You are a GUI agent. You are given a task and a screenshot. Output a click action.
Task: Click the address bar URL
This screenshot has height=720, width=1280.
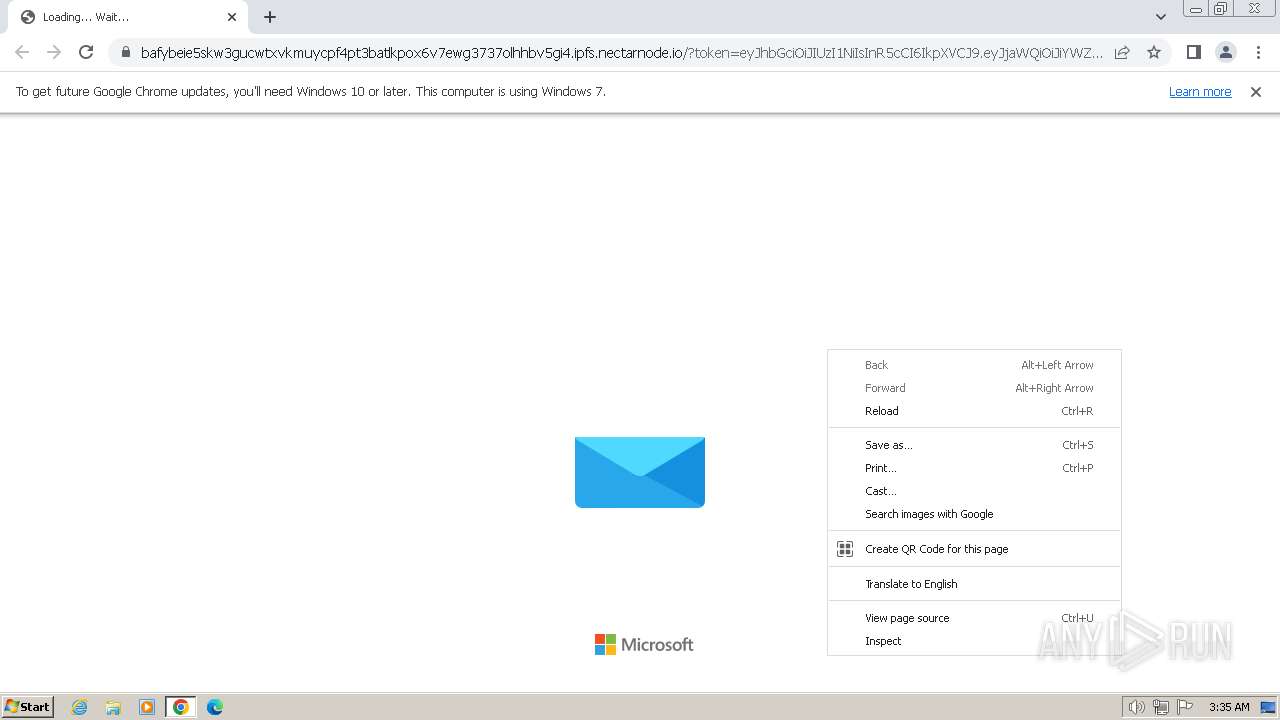click(621, 53)
